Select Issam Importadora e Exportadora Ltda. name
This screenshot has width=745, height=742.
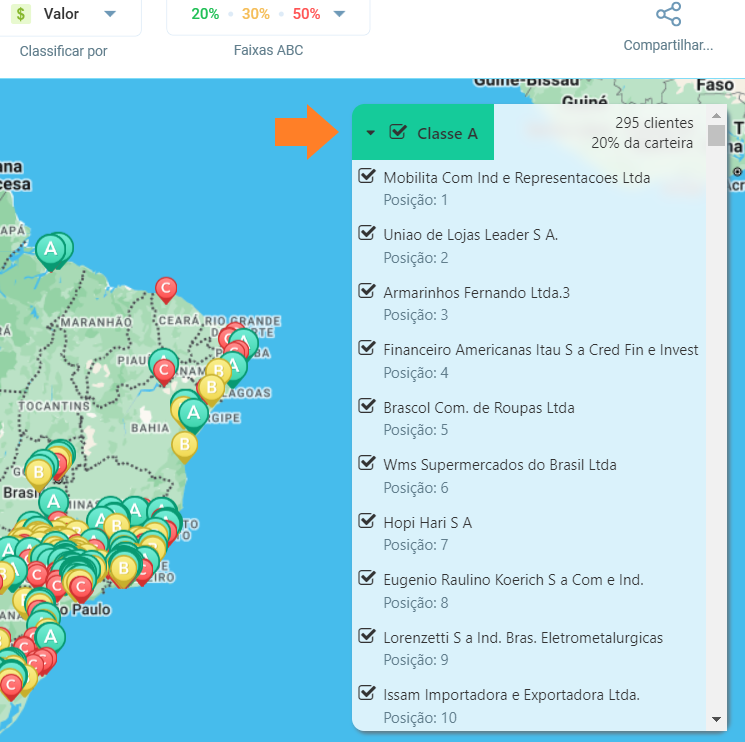coord(512,694)
